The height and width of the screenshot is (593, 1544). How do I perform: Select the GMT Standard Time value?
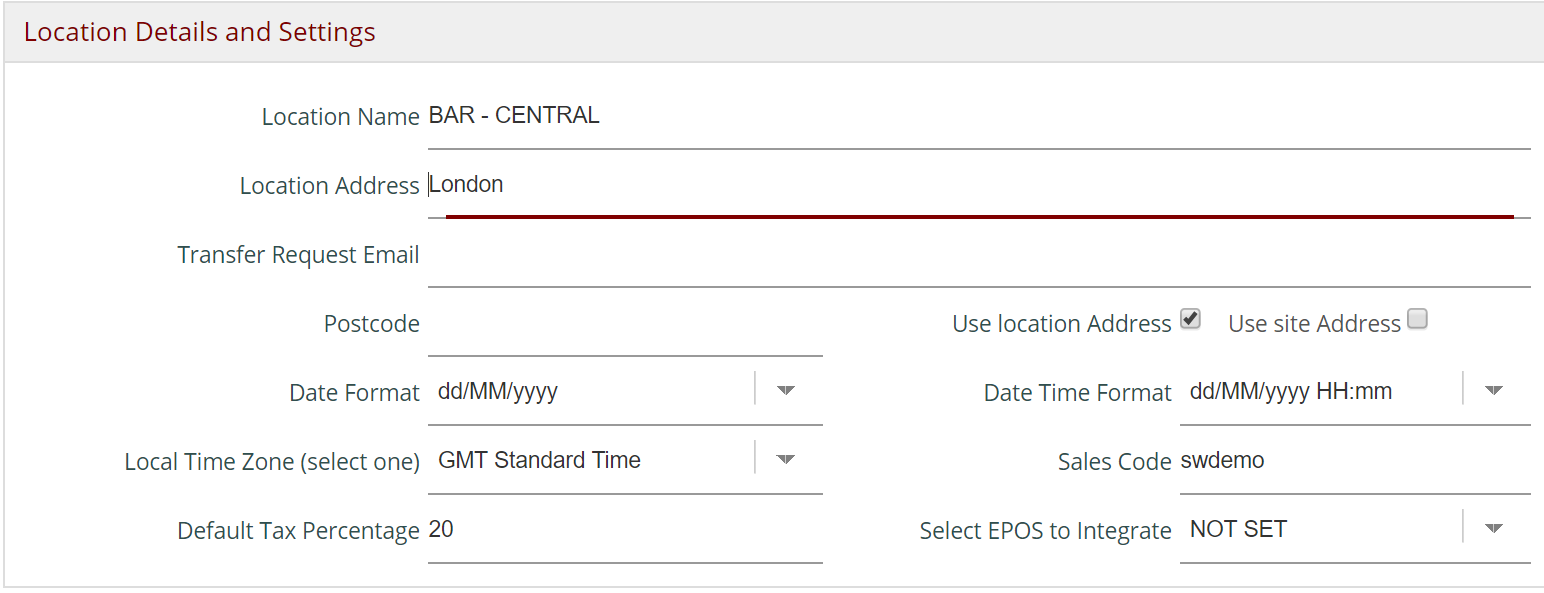pos(539,460)
